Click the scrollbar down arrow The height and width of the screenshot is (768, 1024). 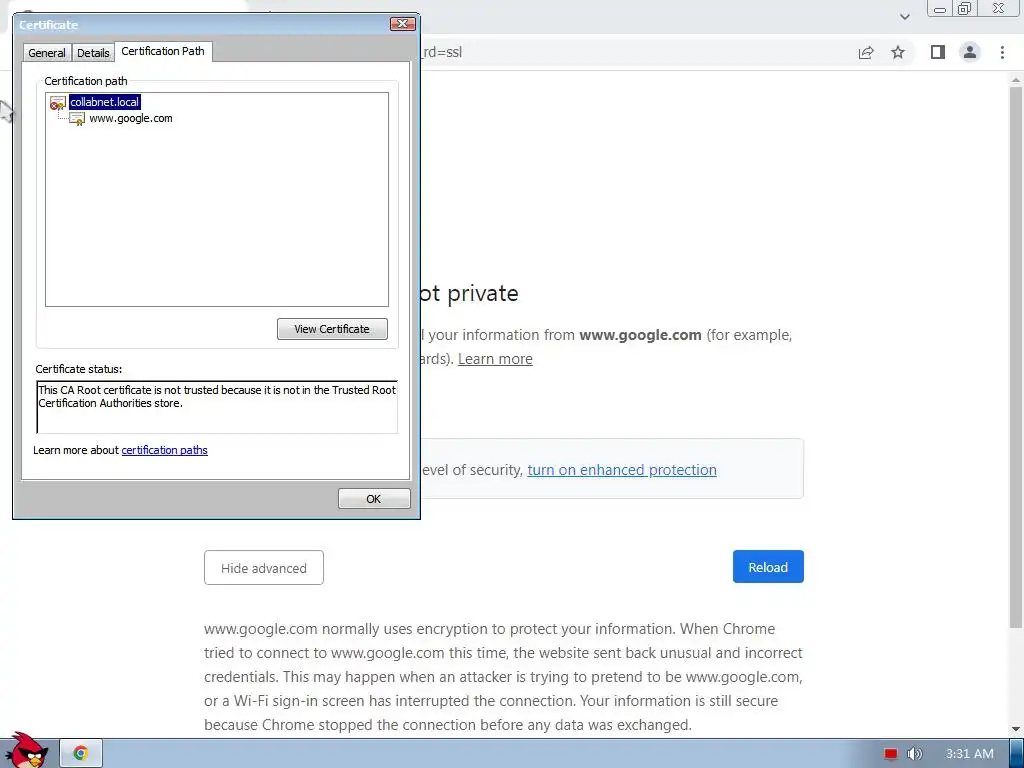(x=1016, y=729)
